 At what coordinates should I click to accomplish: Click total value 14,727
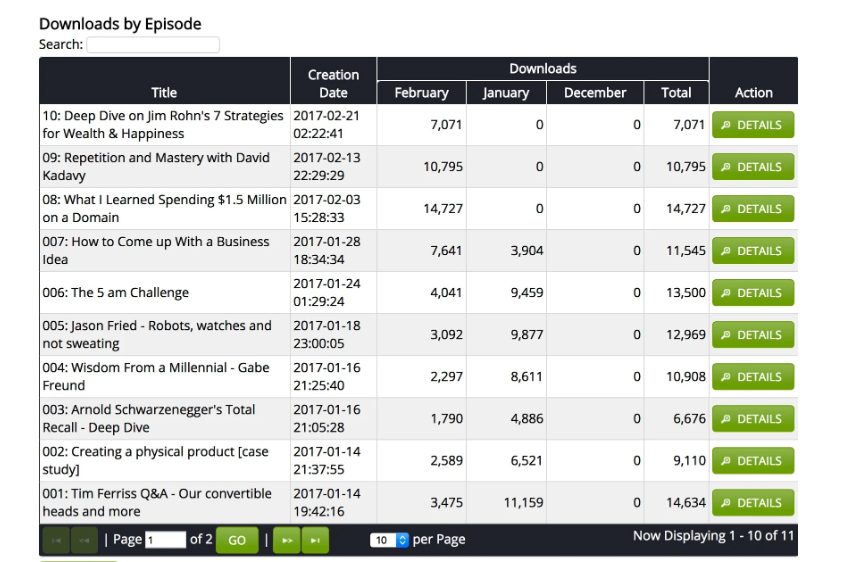pyautogui.click(x=686, y=209)
